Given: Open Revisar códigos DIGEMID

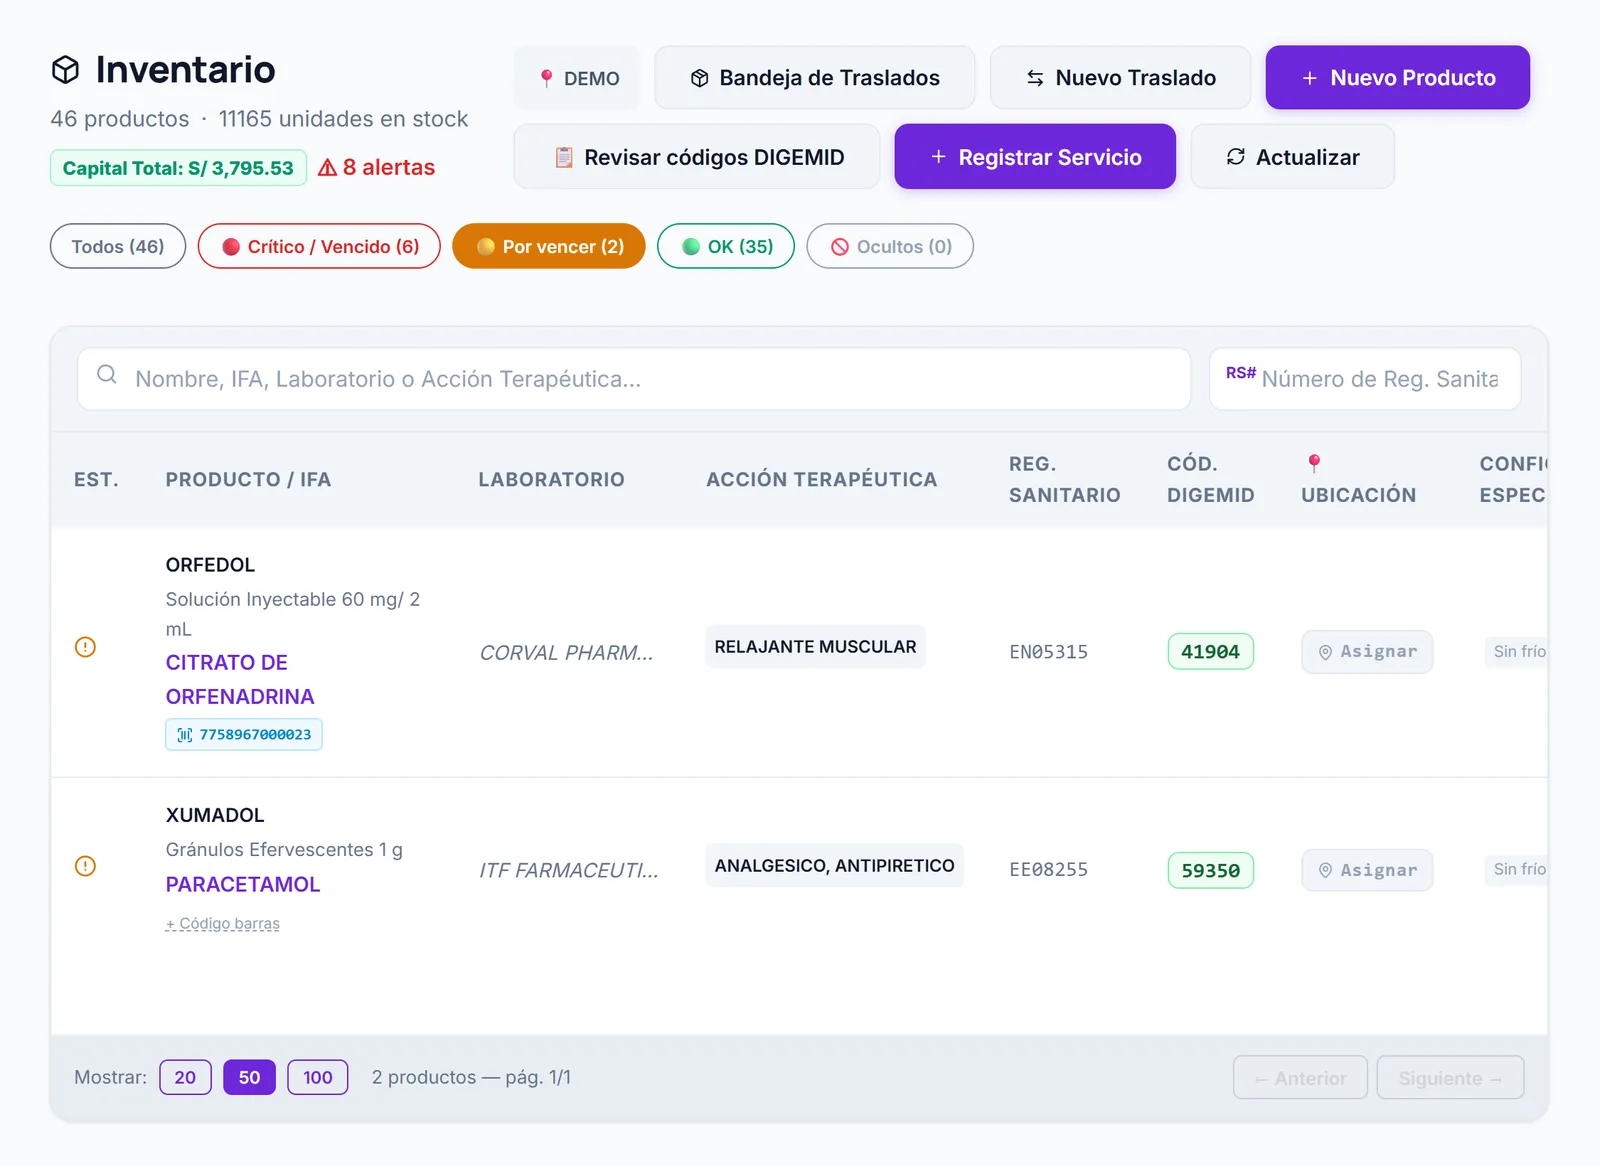Looking at the screenshot, I should tap(697, 157).
